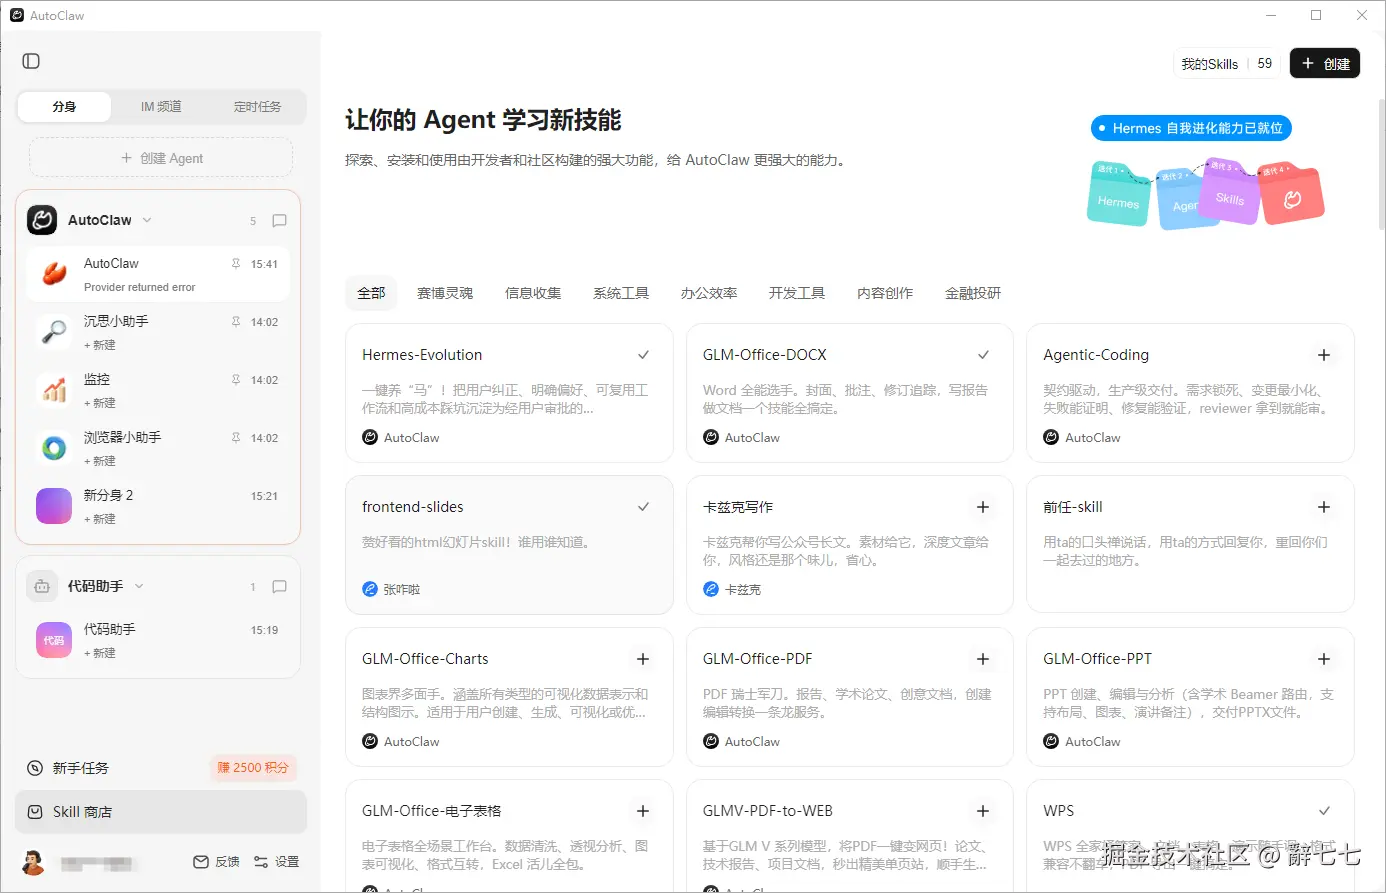Add GLM-Office-PPT with plus icon

point(1324,659)
